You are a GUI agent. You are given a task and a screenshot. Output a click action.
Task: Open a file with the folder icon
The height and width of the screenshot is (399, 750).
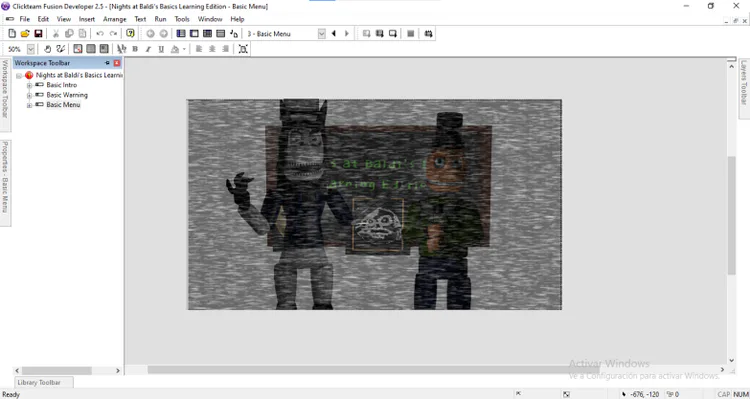point(25,33)
